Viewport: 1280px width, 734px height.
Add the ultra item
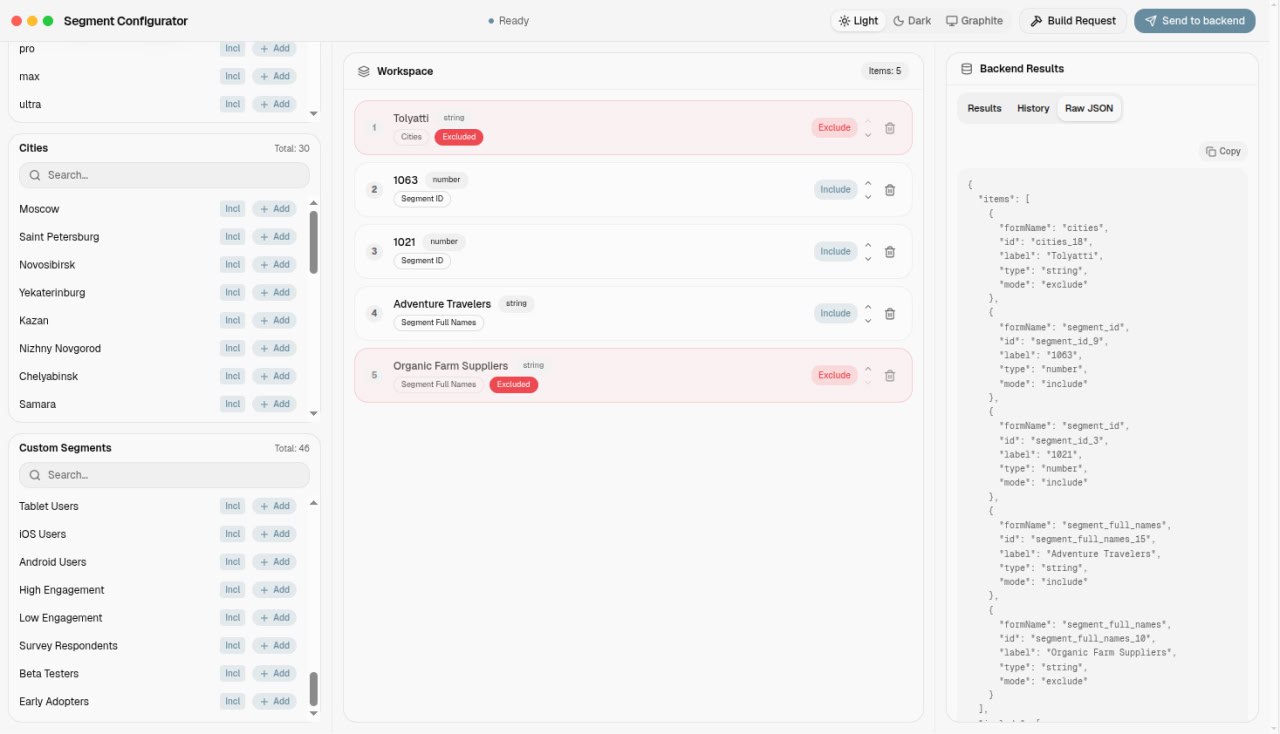click(x=274, y=105)
